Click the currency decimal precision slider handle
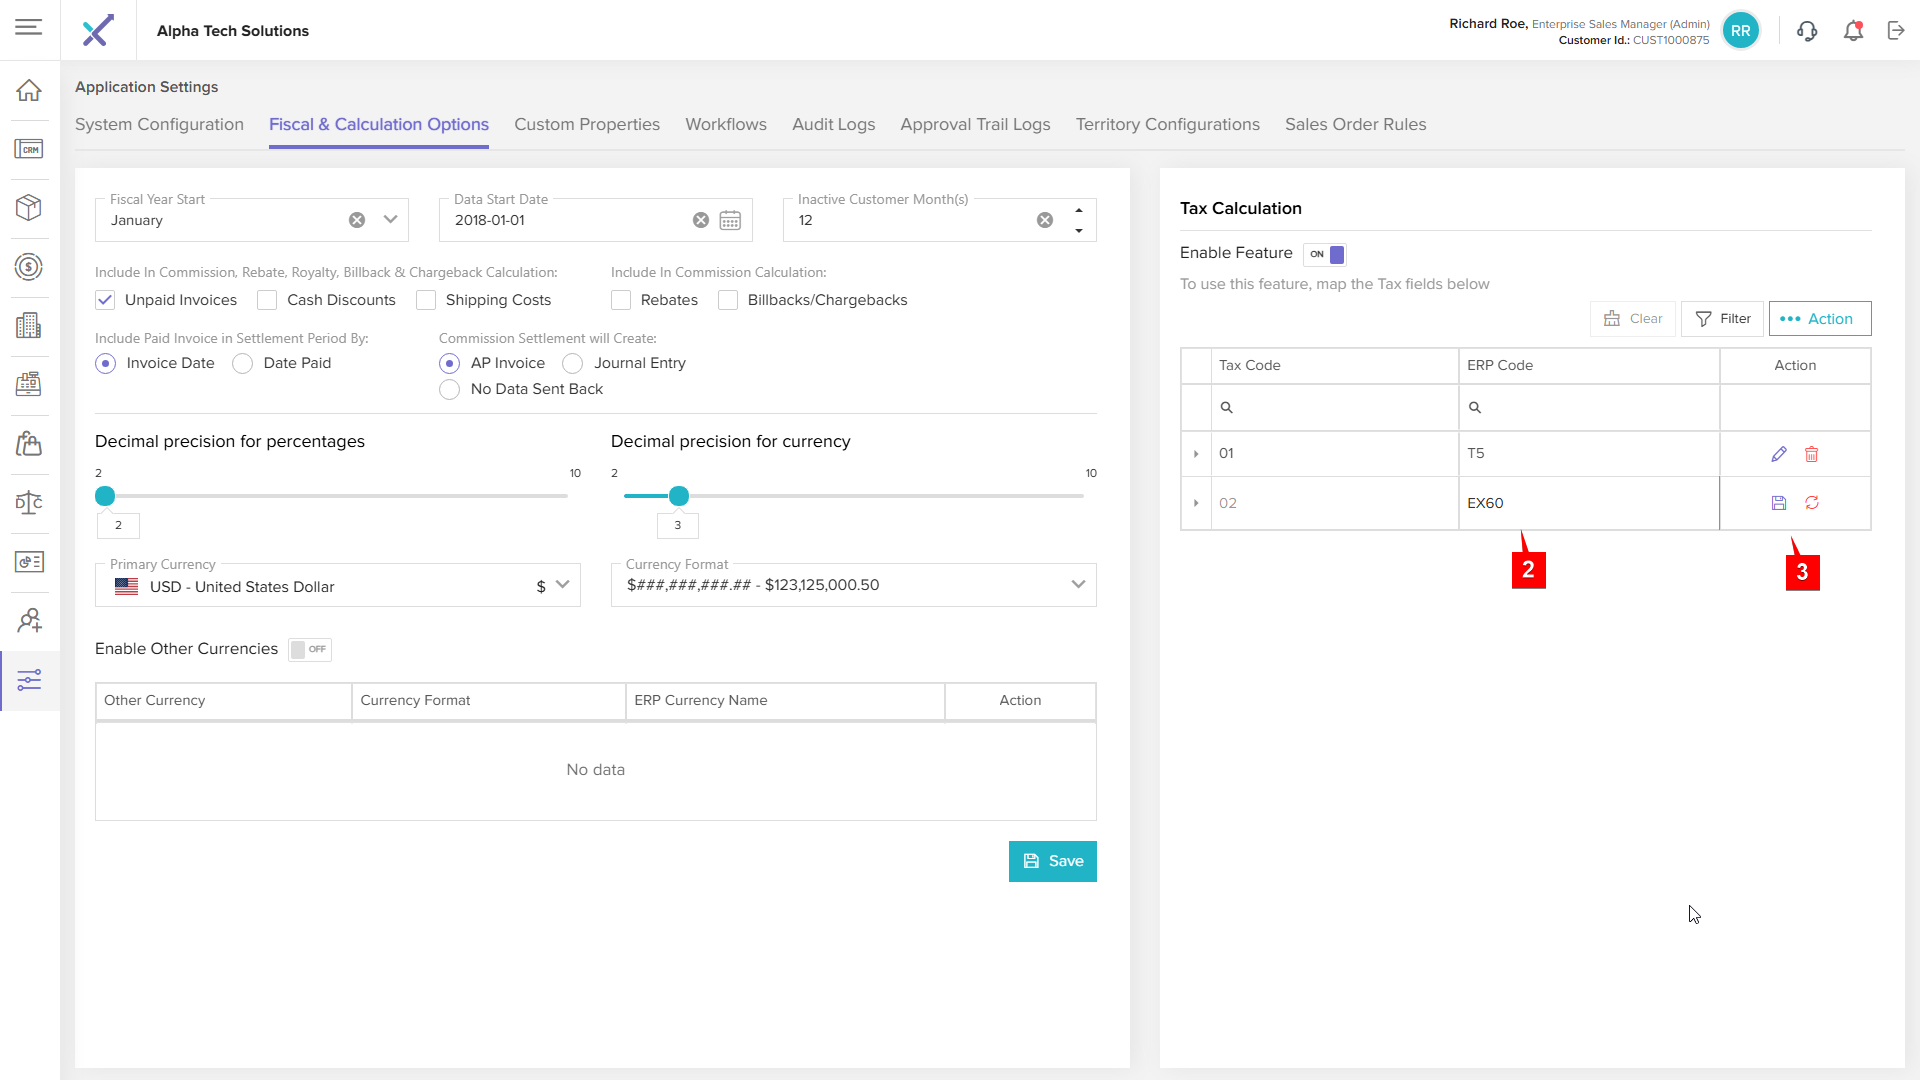This screenshot has height=1080, width=1920. pyautogui.click(x=679, y=496)
